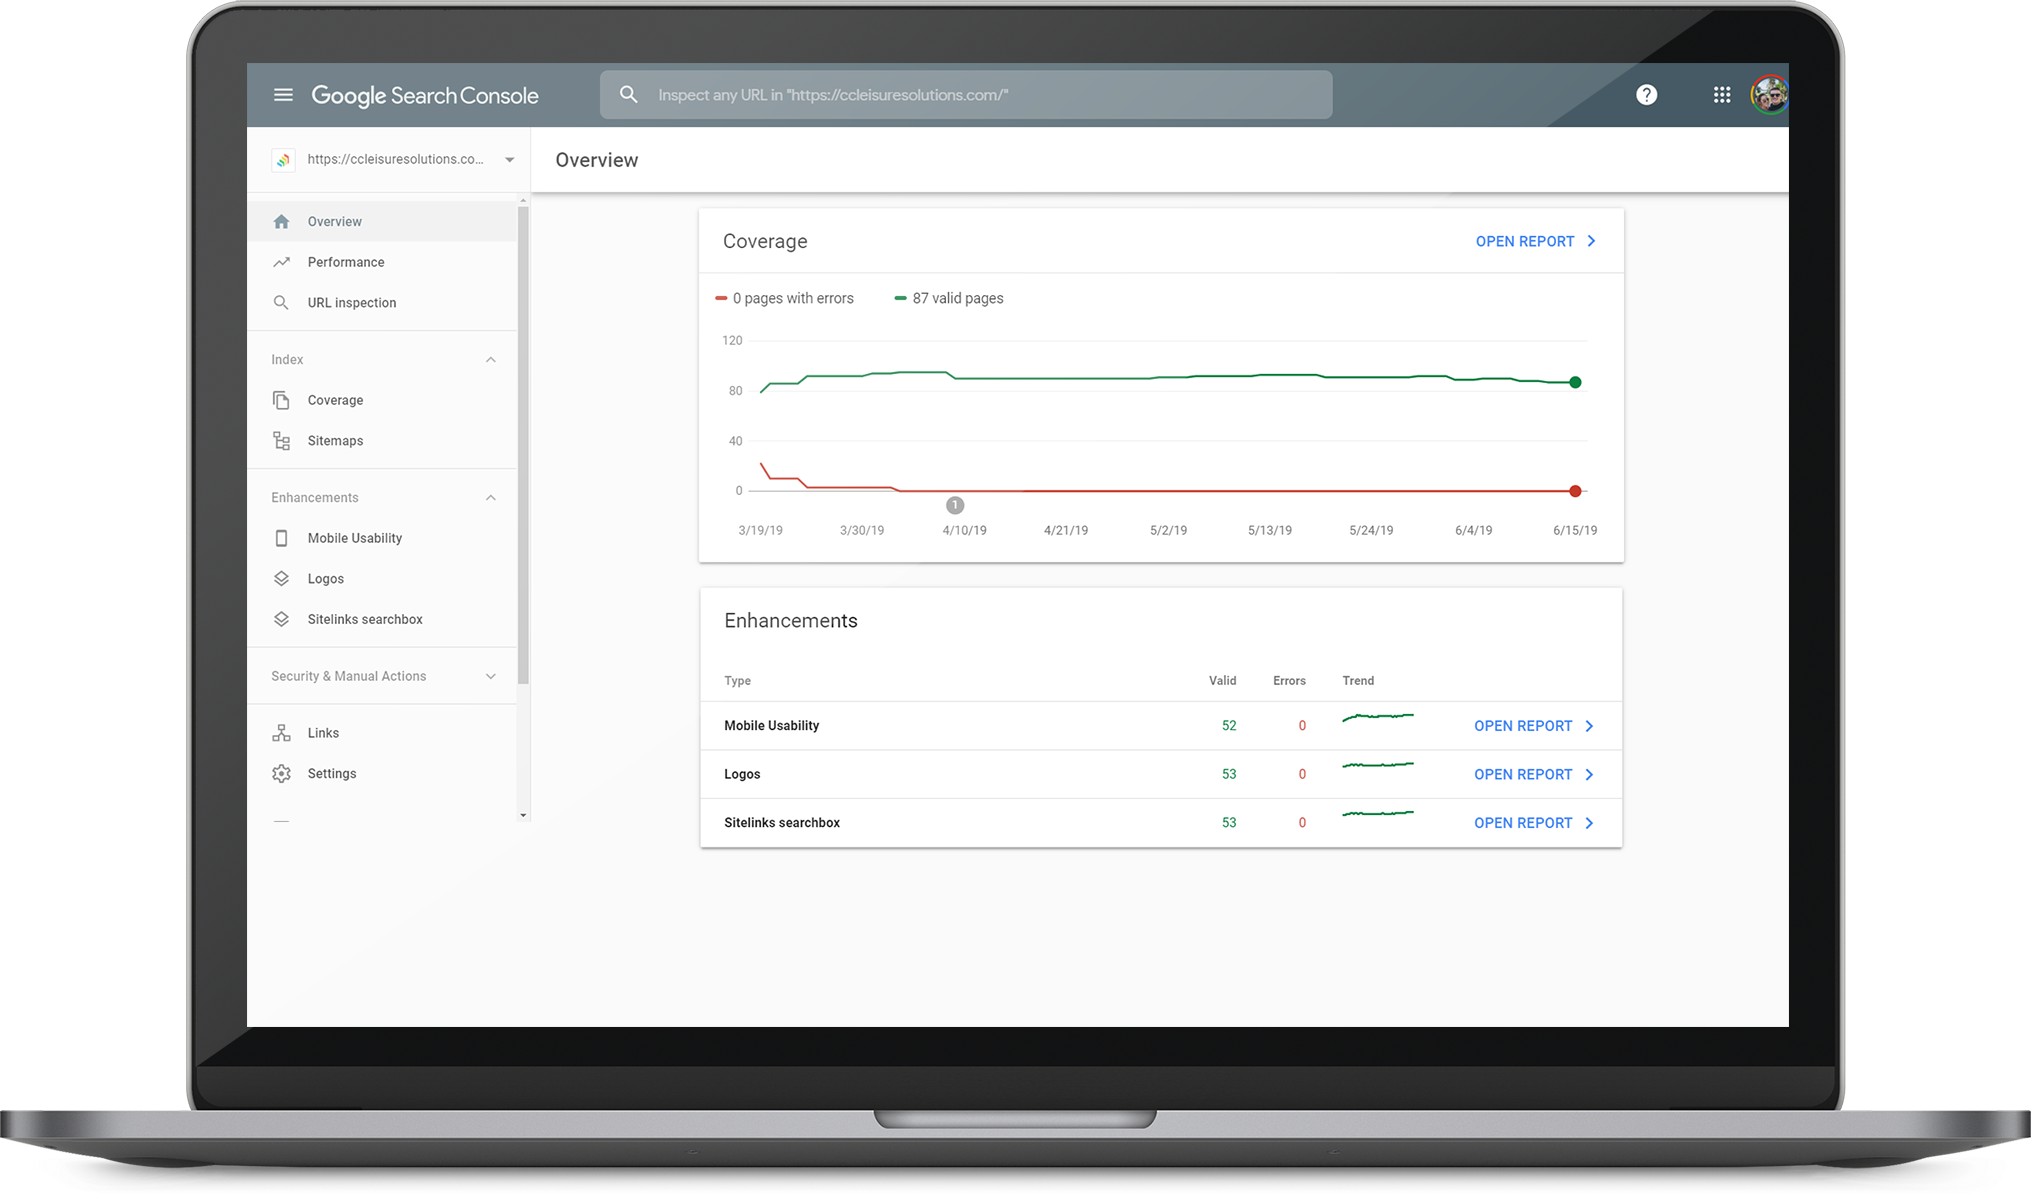This screenshot has height=1194, width=2031.
Task: Click the sidebar scrollbar up arrow
Action: click(523, 201)
